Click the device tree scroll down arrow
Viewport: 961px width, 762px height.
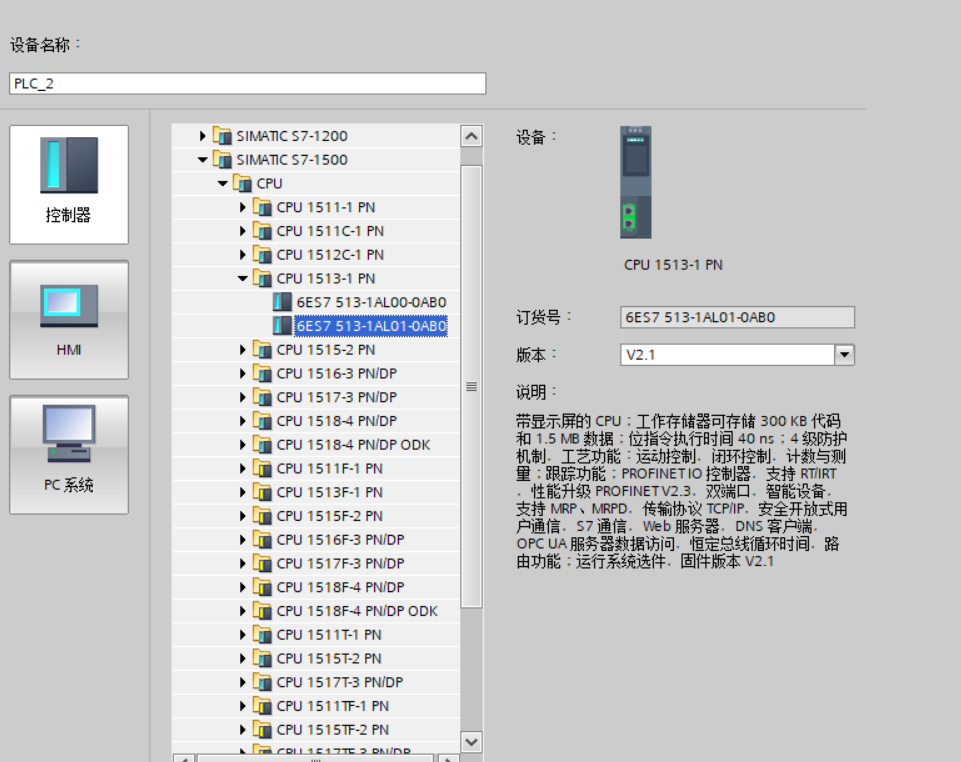tap(471, 741)
